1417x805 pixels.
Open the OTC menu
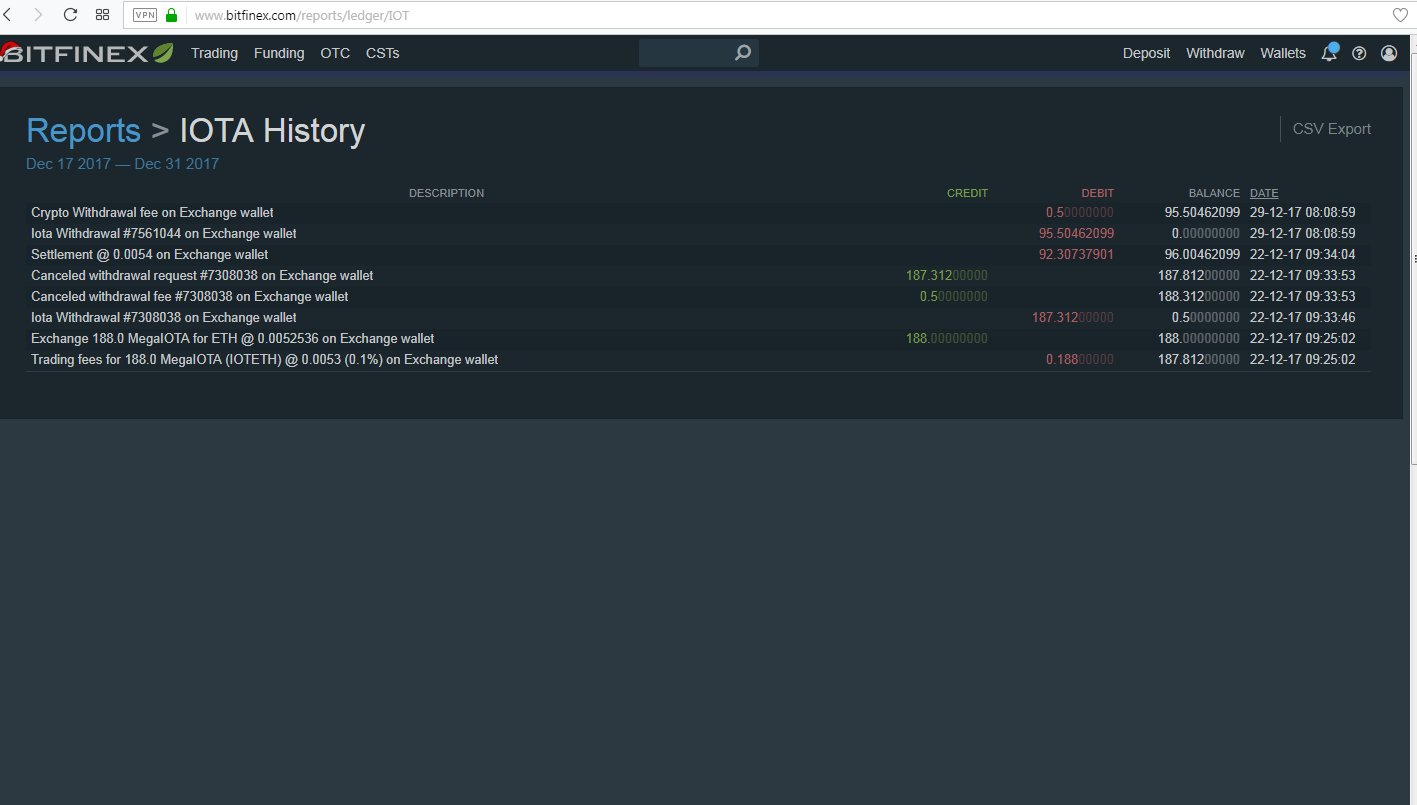(x=335, y=53)
